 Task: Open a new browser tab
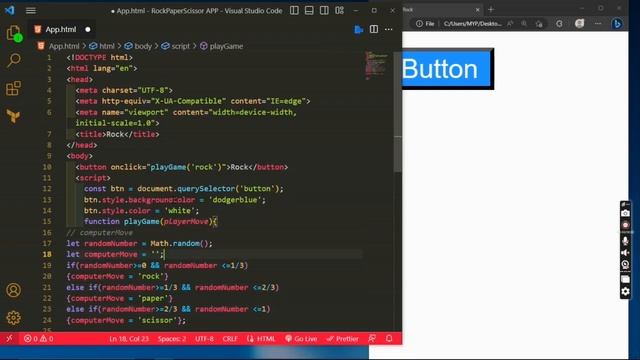tap(491, 9)
